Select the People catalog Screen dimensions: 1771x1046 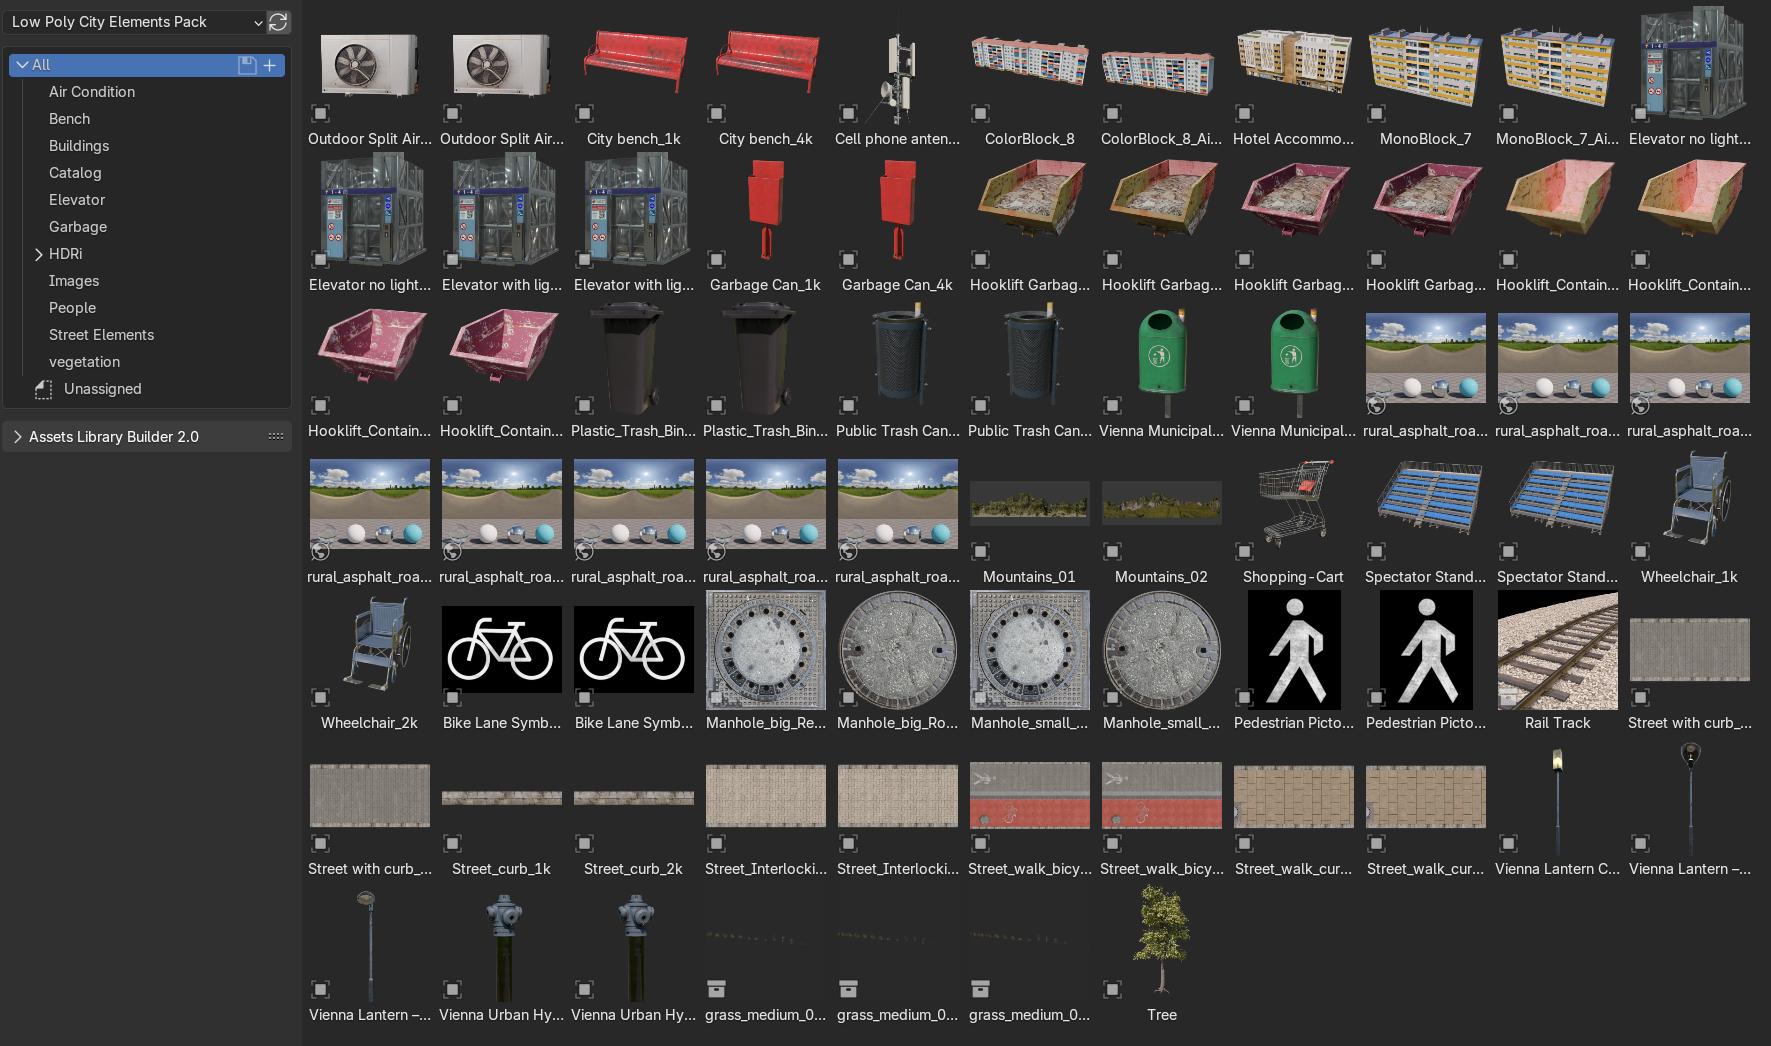pos(72,308)
